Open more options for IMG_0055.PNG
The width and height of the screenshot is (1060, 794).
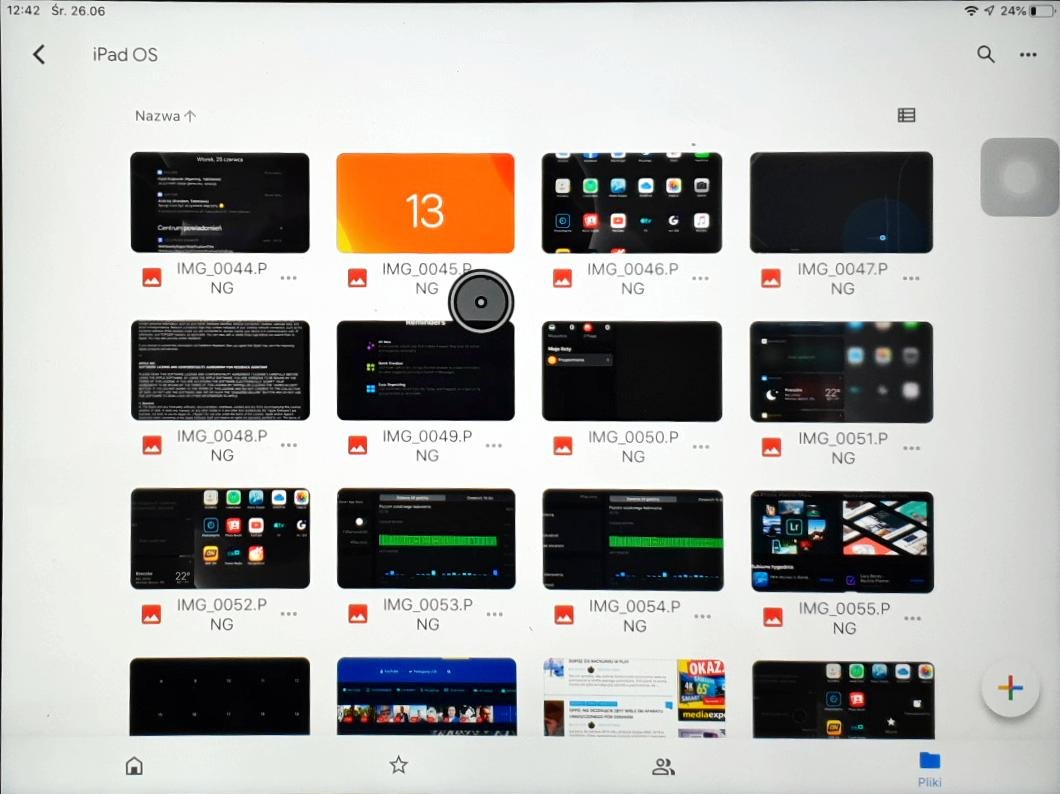(x=913, y=618)
